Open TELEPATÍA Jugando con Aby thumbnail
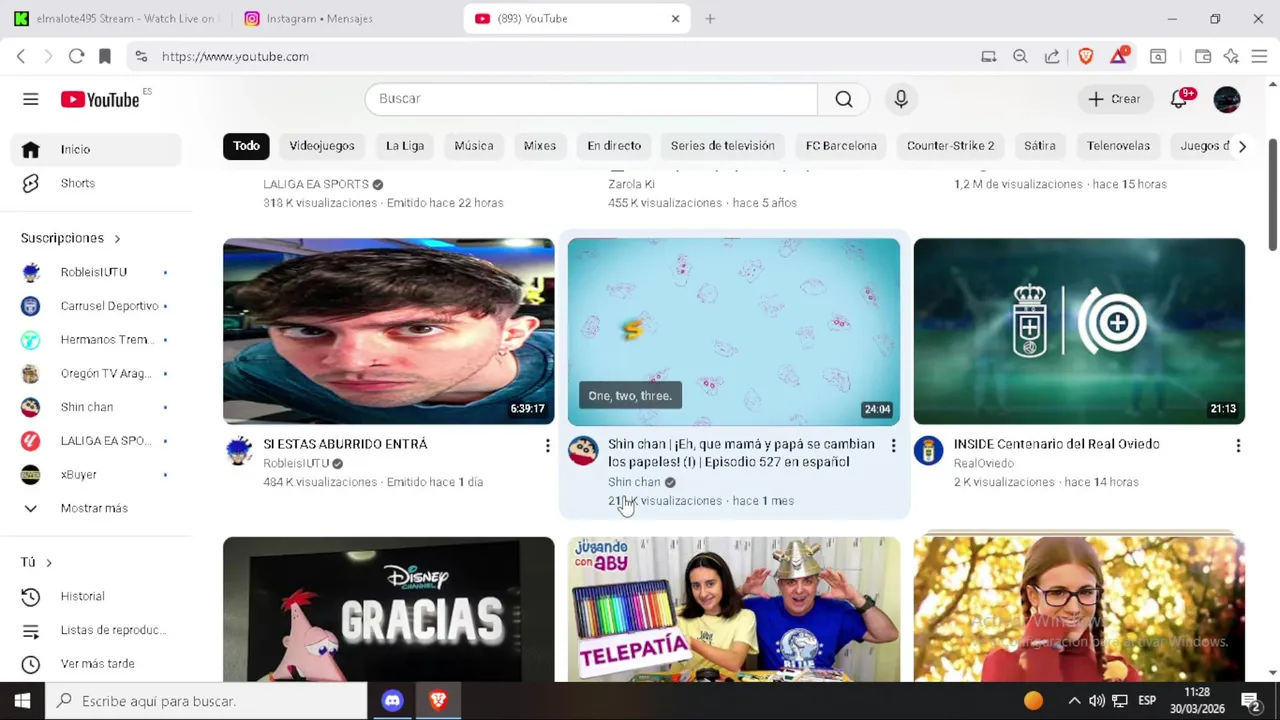The width and height of the screenshot is (1280, 720). [x=734, y=609]
